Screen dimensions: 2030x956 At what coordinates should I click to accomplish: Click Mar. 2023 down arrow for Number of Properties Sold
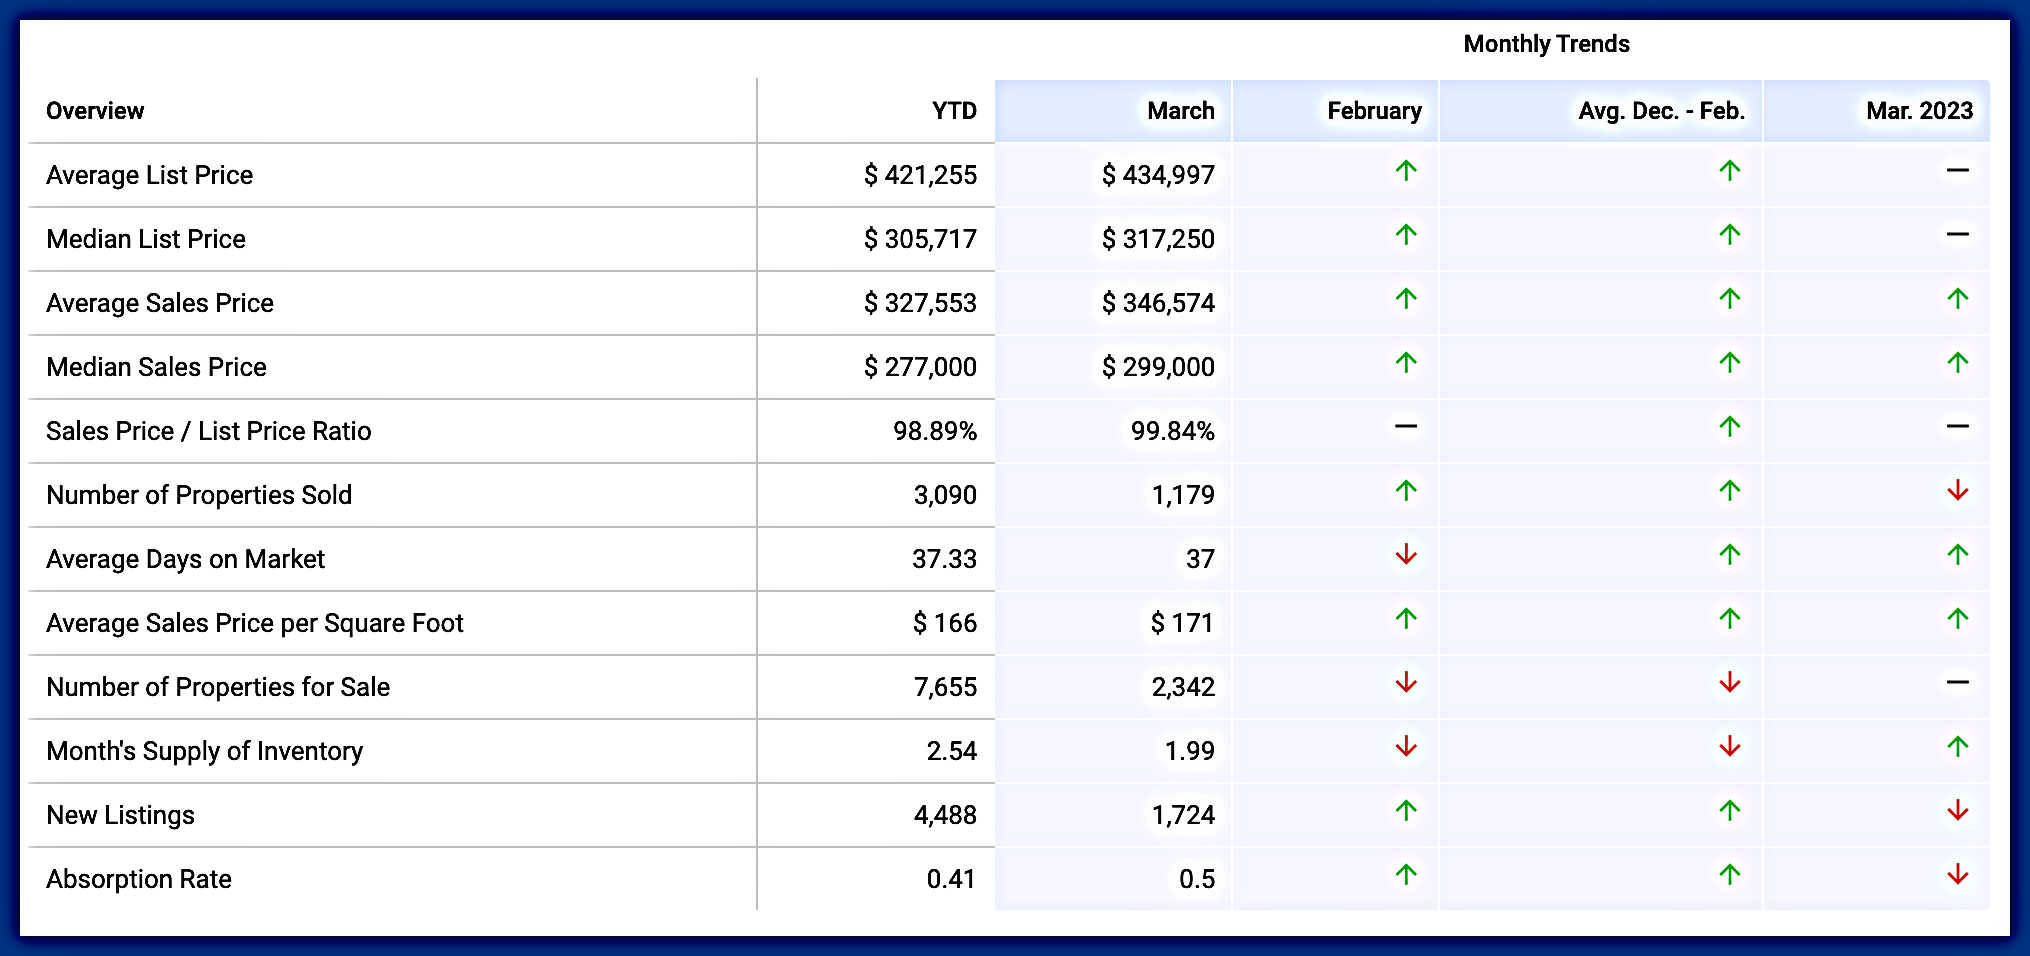[x=1957, y=491]
